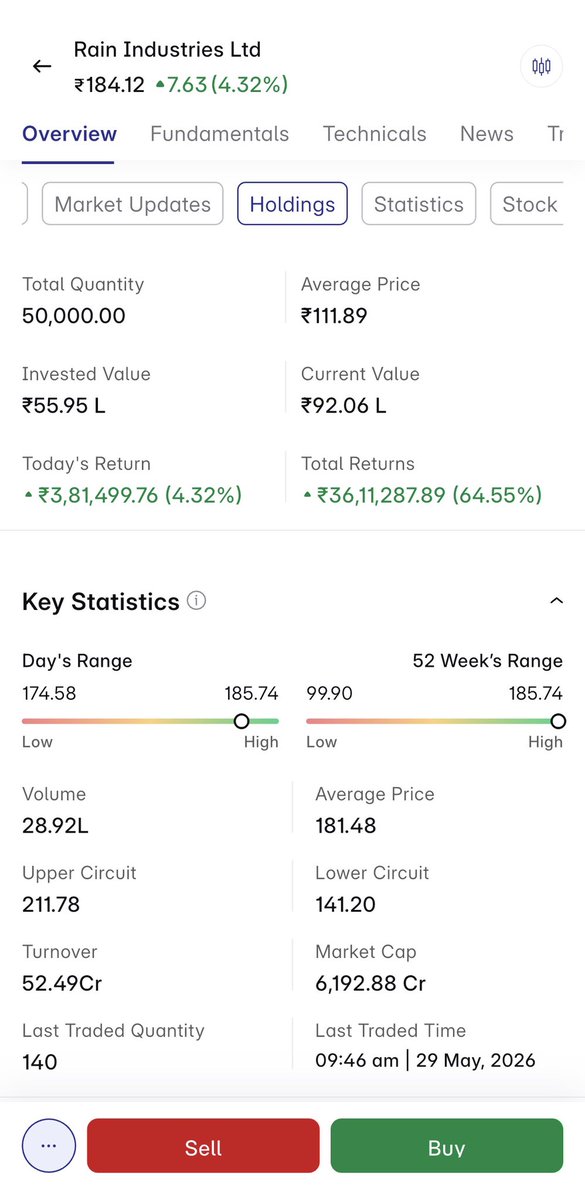Select the News tab
This screenshot has width=585, height=1200.
(x=487, y=134)
